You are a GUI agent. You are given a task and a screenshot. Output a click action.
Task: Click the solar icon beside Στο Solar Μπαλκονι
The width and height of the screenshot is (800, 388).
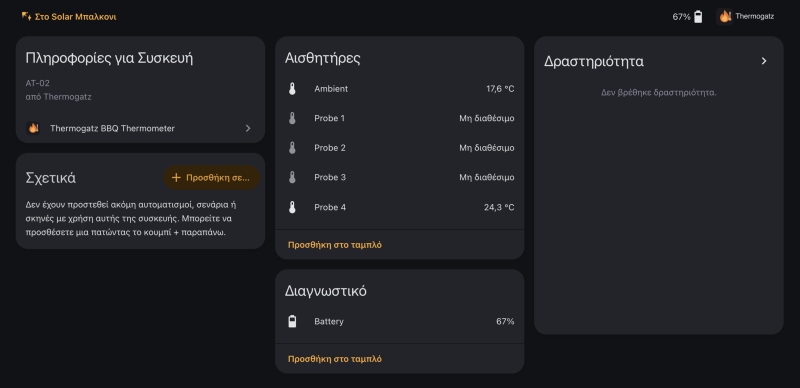coord(27,16)
